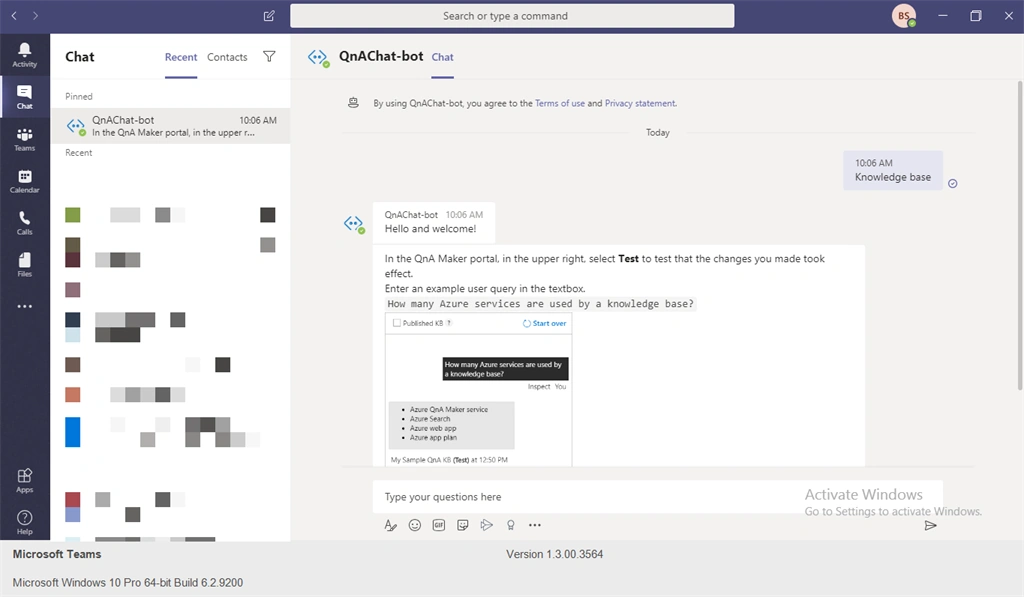
Task: Show more compose options ellipsis
Action: click(x=535, y=525)
